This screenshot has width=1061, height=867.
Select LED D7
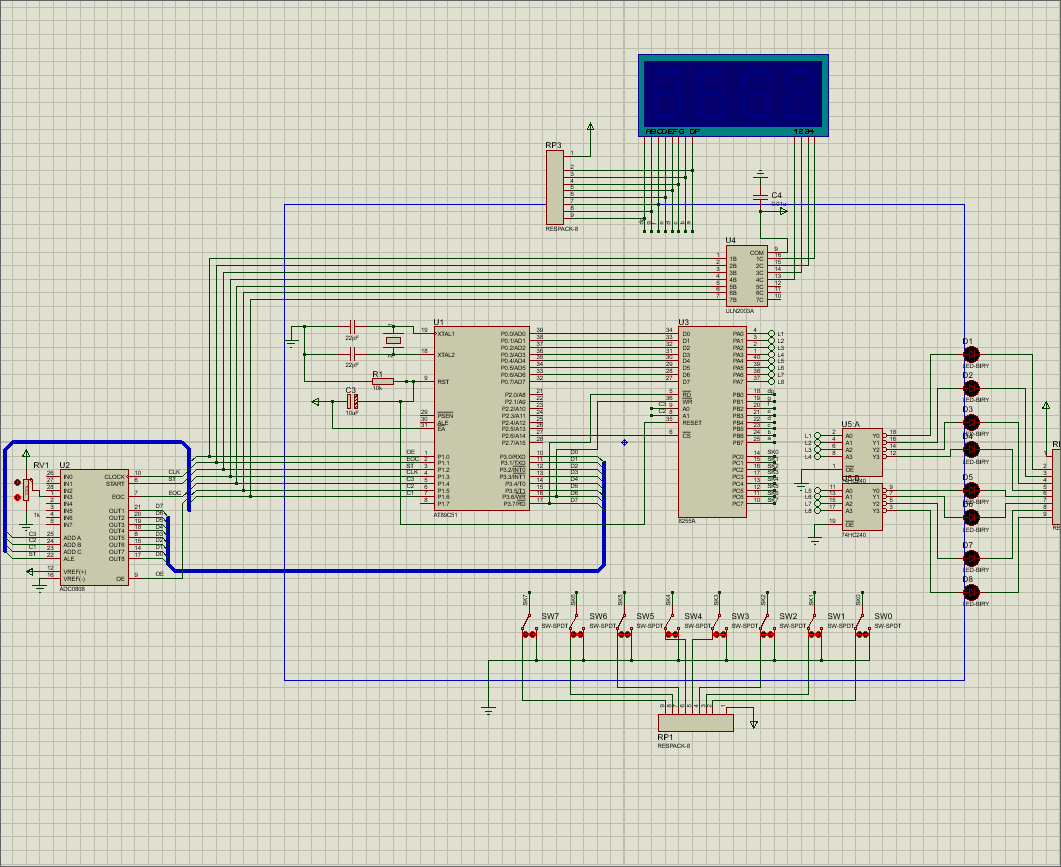tap(971, 558)
